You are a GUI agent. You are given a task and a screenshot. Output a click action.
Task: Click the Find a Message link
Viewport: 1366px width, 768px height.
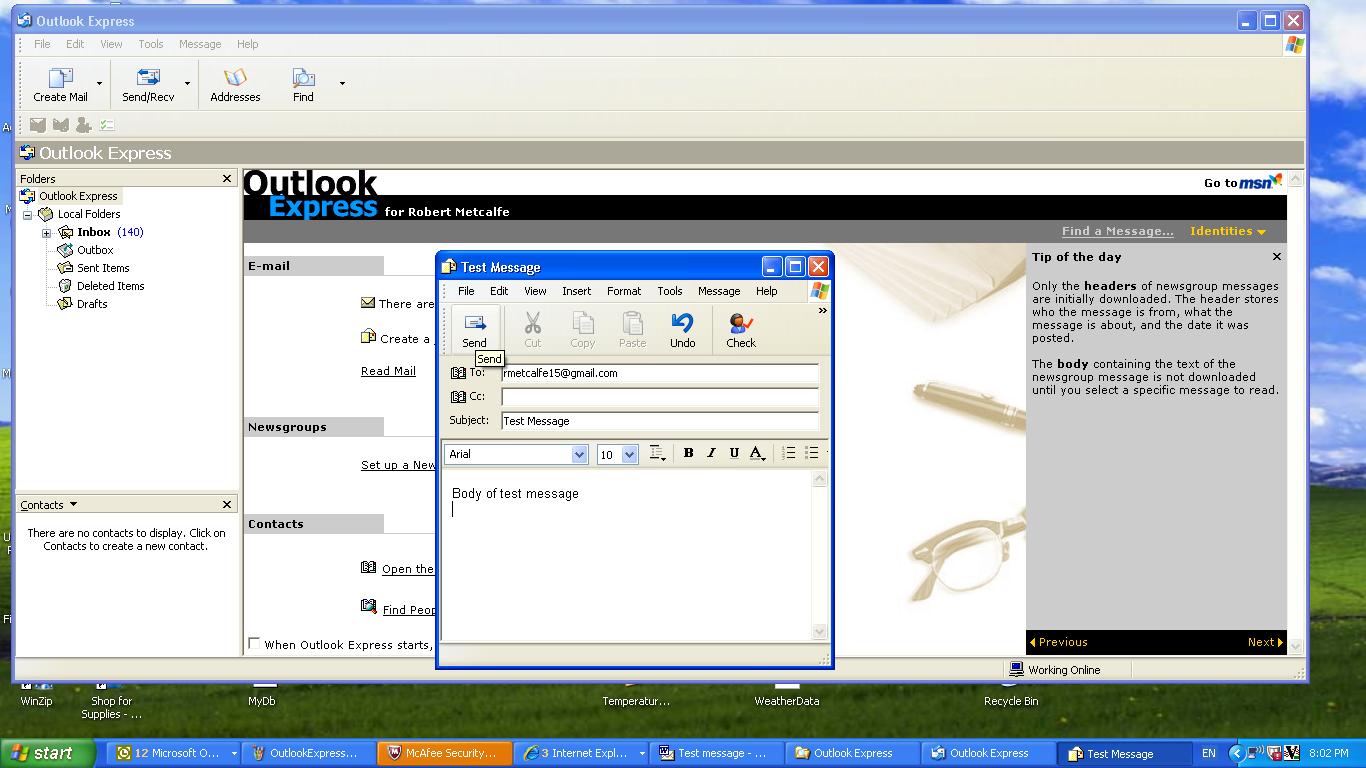point(1117,231)
